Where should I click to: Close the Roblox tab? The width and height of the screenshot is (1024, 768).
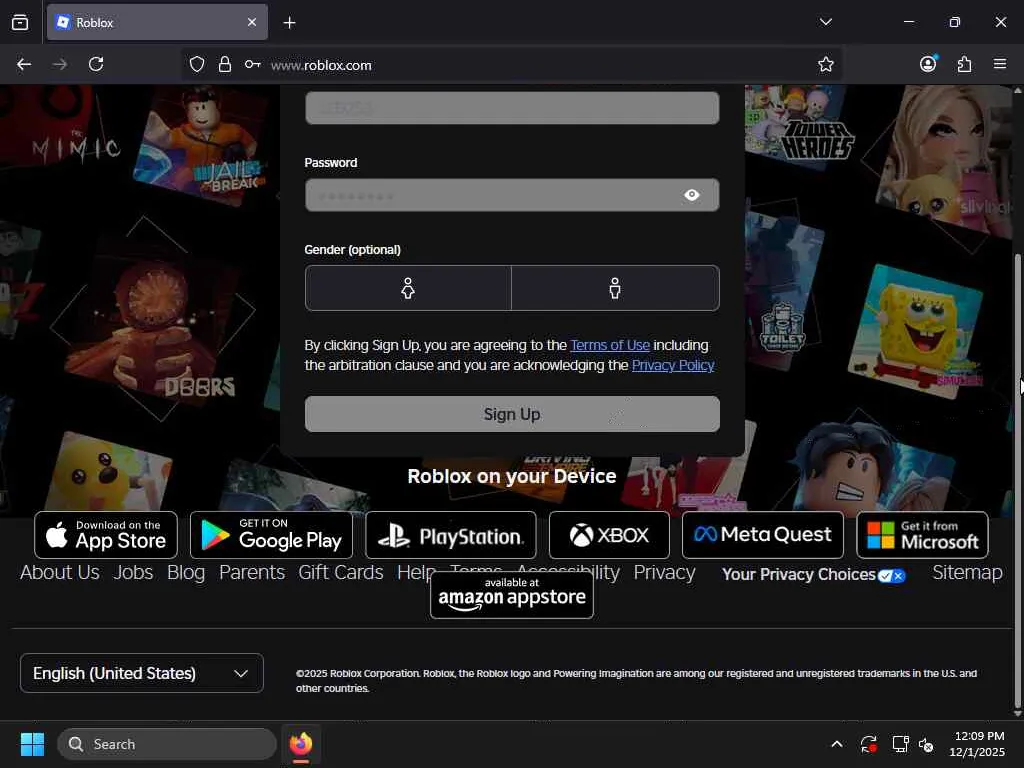coord(252,22)
